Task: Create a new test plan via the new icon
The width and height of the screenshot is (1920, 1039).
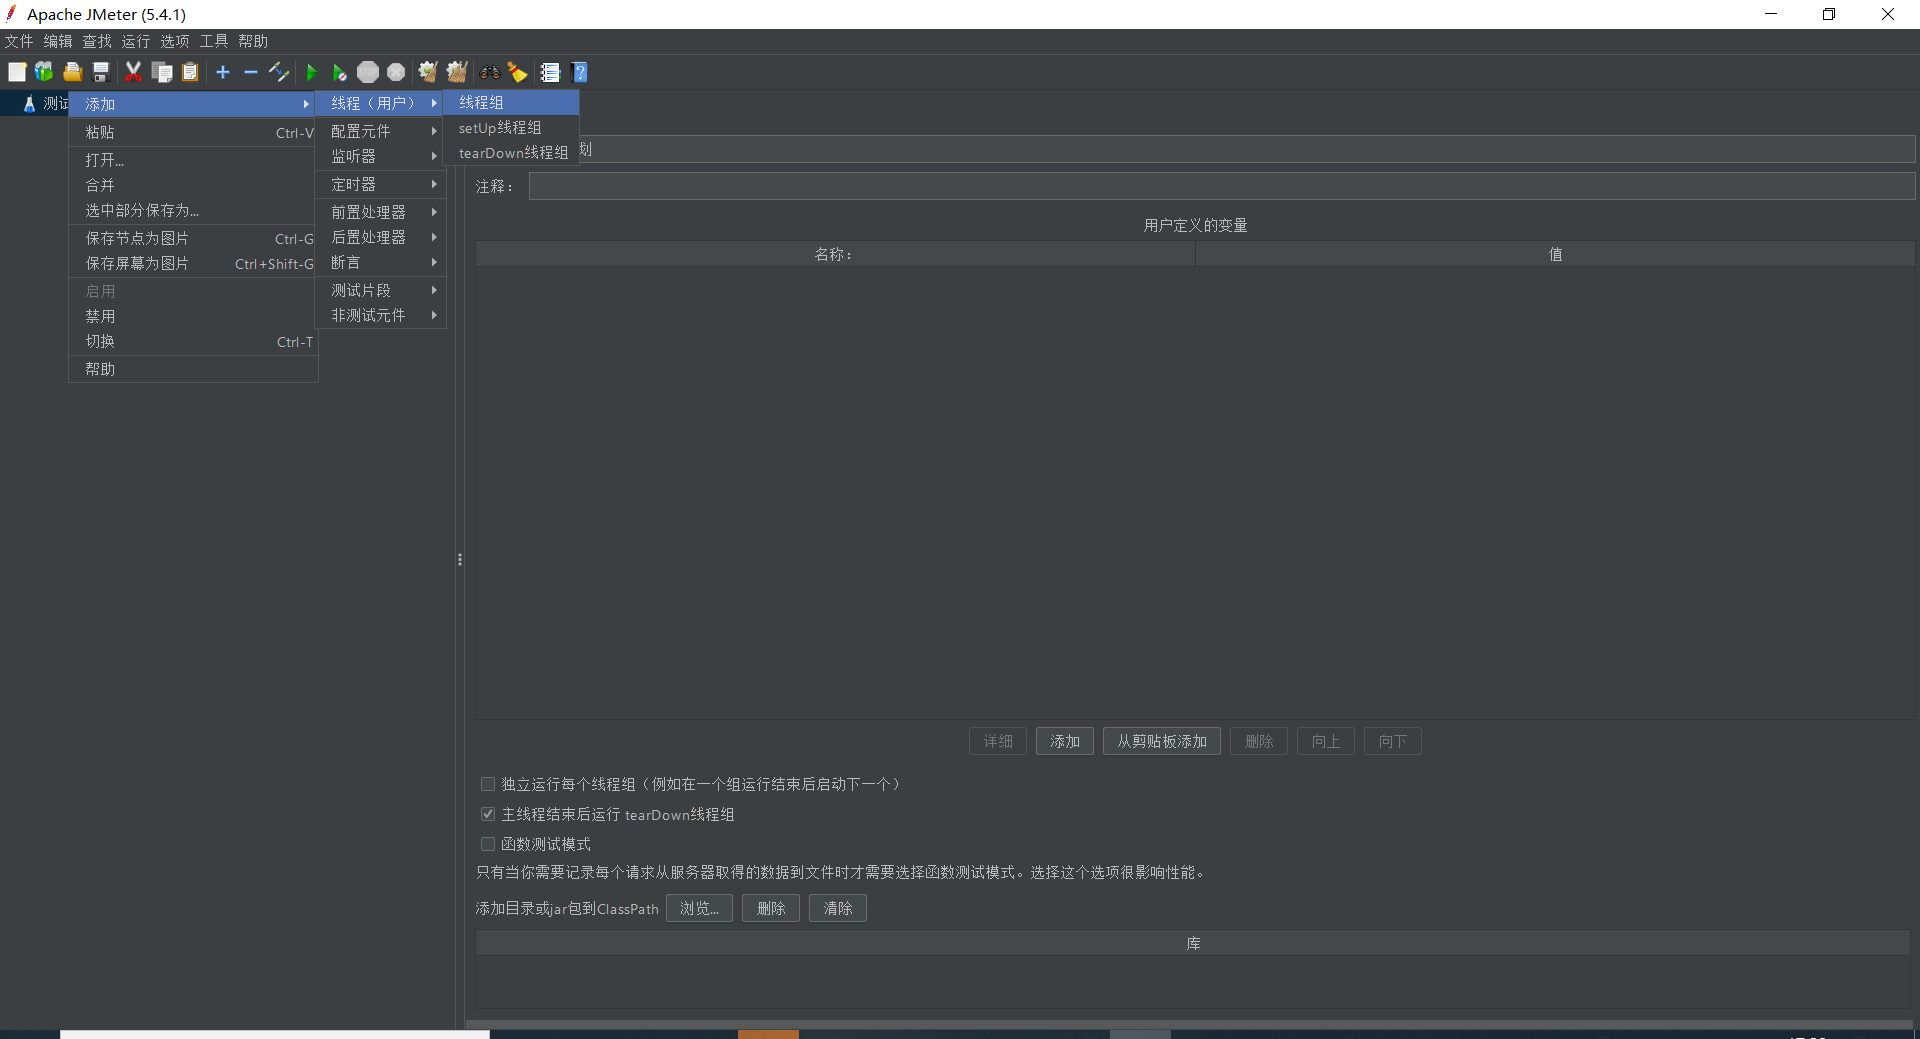Action: pos(17,72)
